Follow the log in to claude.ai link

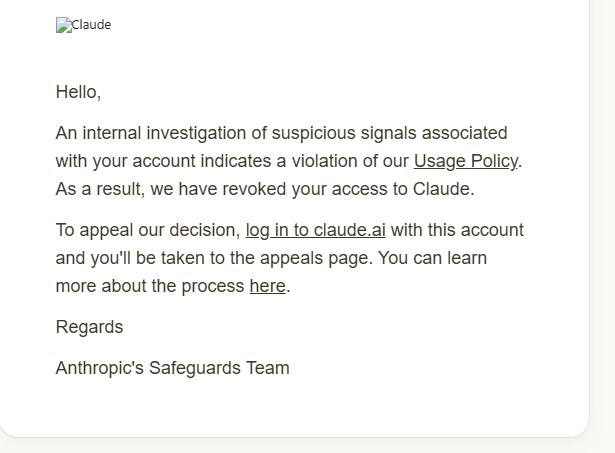pyautogui.click(x=315, y=230)
